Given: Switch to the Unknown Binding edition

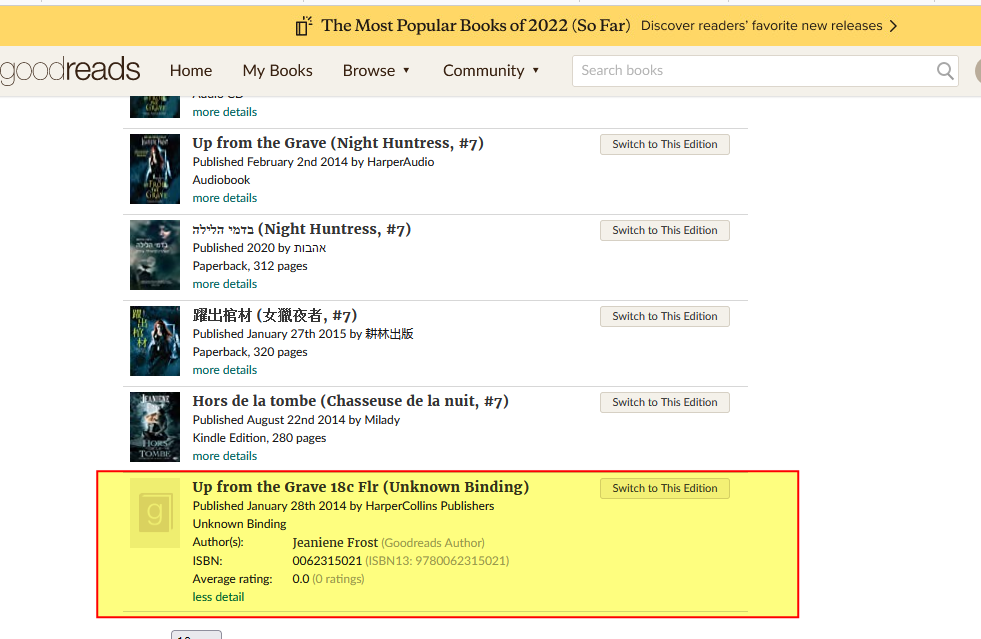Looking at the screenshot, I should [x=664, y=488].
